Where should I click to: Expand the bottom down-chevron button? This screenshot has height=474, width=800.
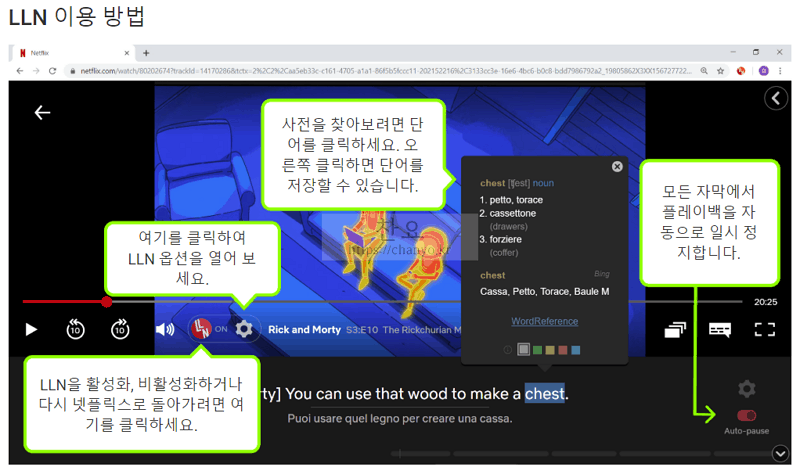point(781,453)
